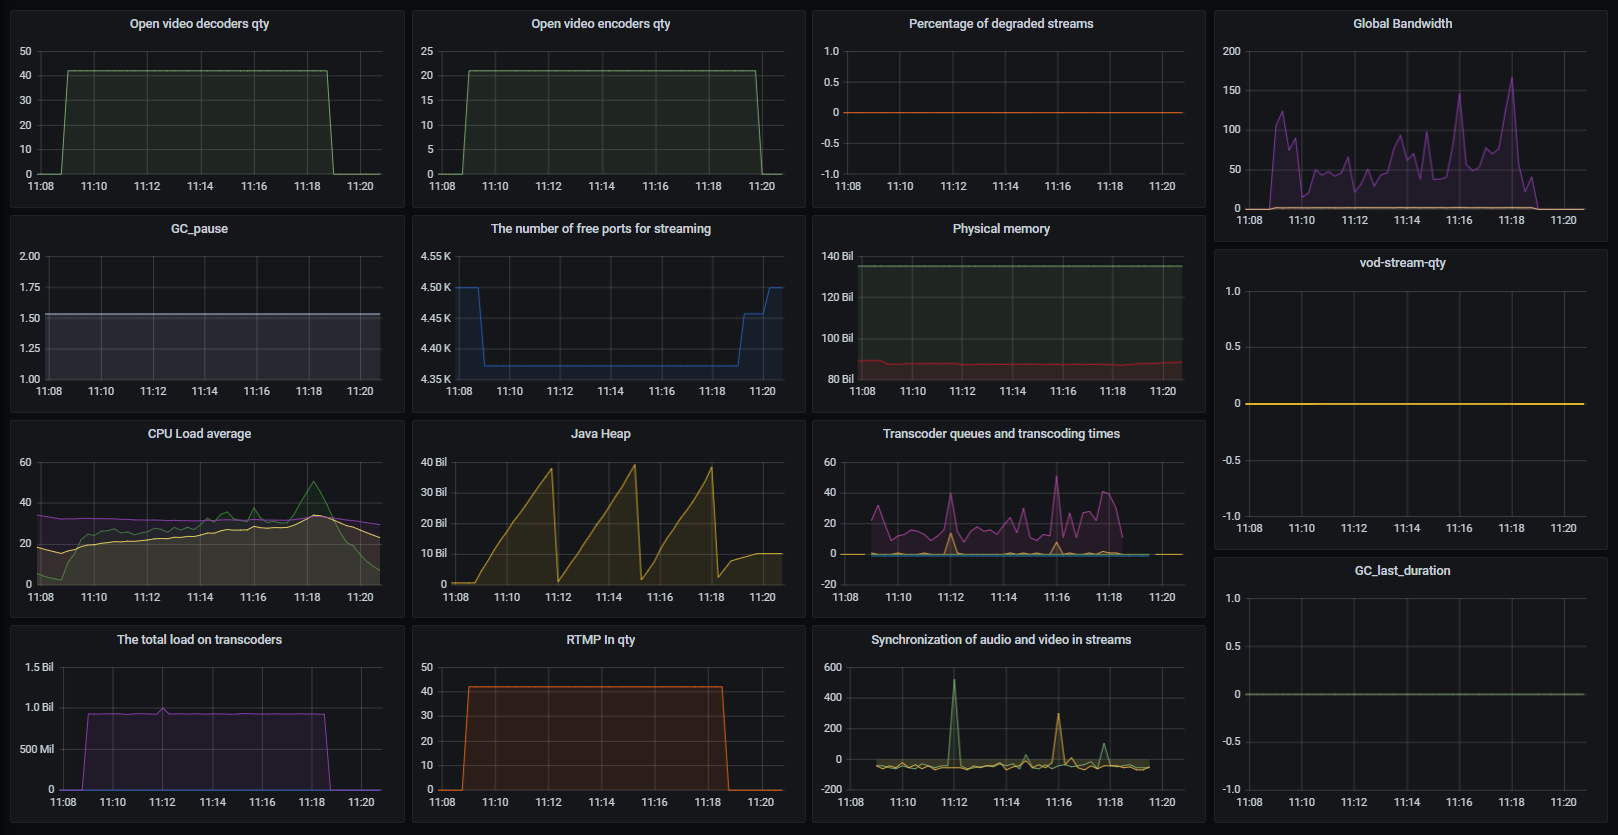Open 'The total load on transcoders' title
1618x835 pixels.
[x=199, y=639]
